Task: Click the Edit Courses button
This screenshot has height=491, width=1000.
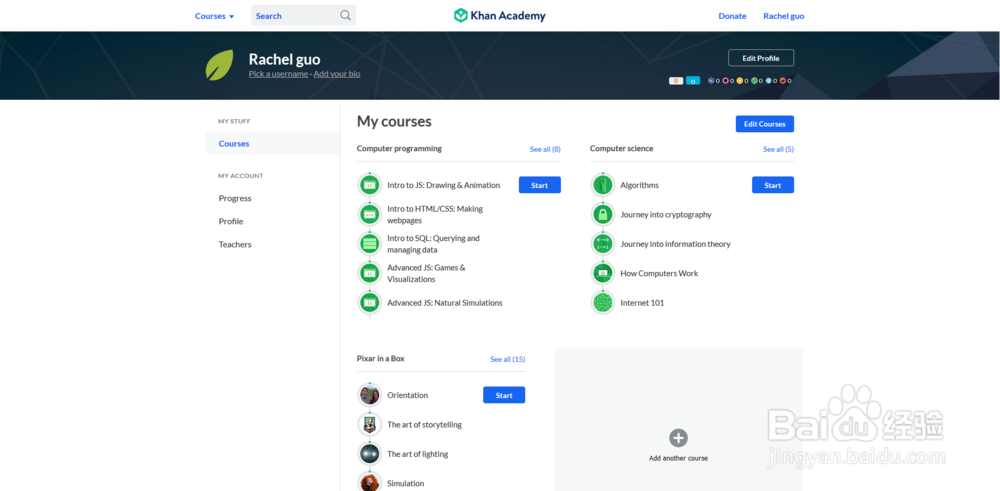Action: [x=765, y=124]
